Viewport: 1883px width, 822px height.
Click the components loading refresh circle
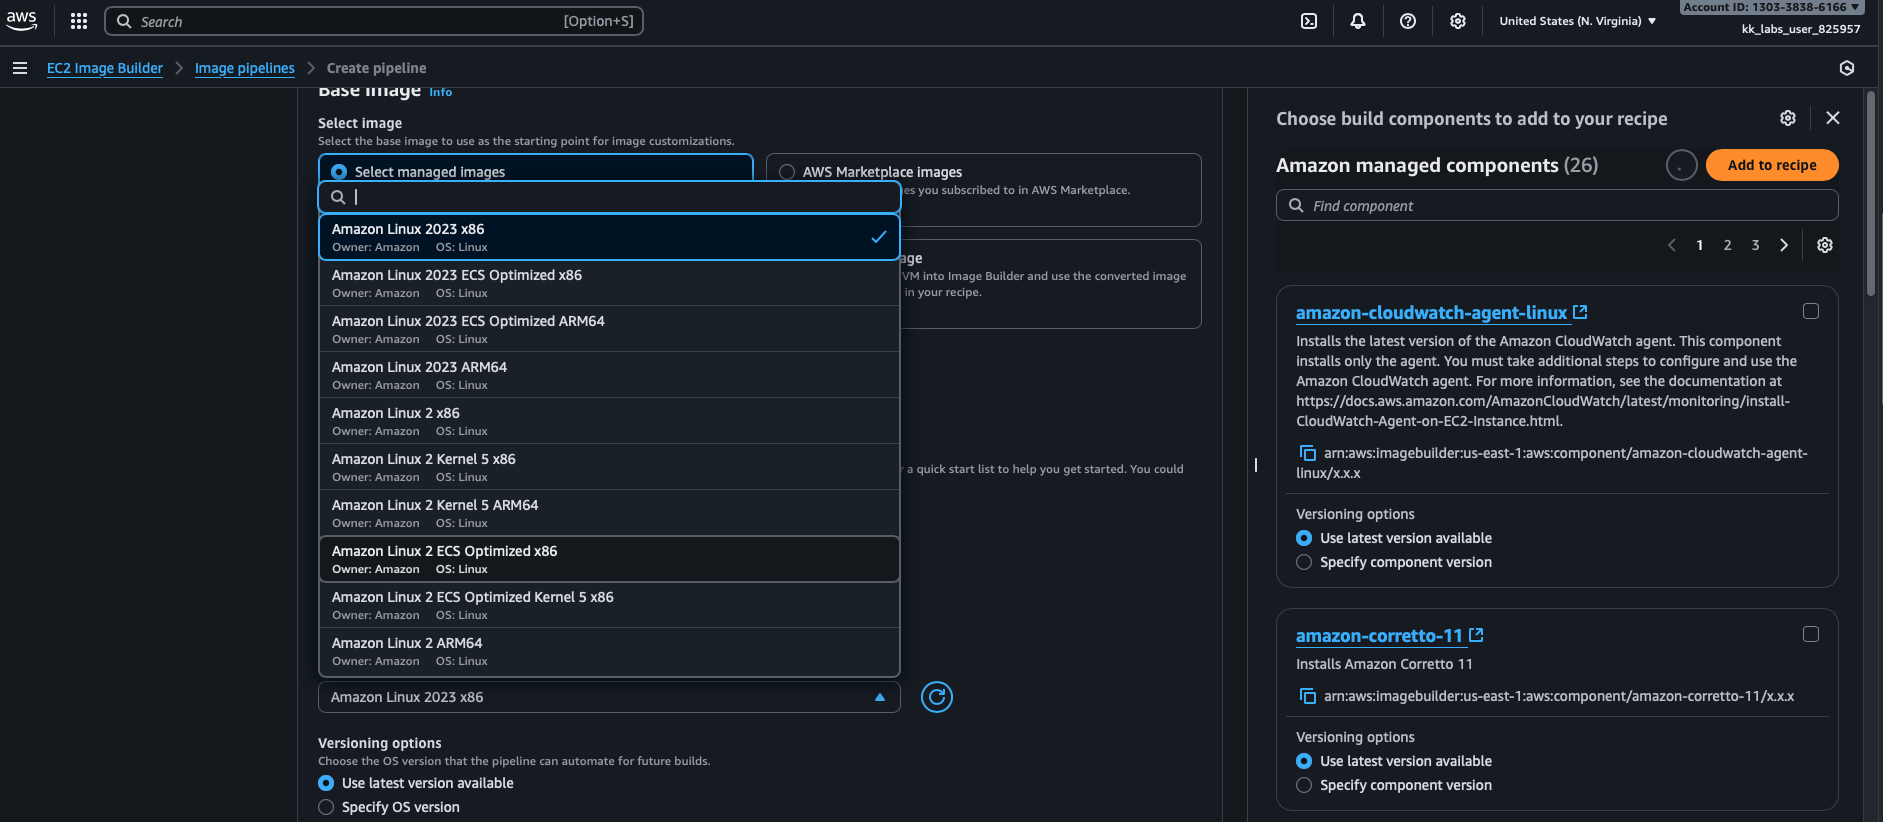(1682, 165)
